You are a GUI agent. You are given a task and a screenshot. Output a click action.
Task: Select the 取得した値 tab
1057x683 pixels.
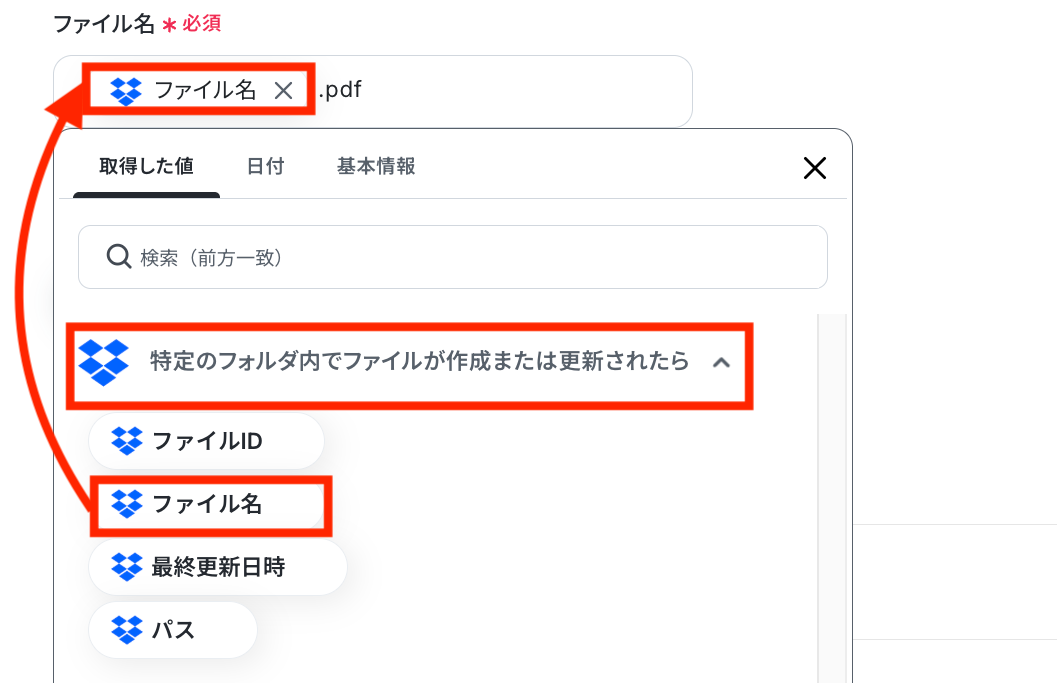(x=146, y=166)
